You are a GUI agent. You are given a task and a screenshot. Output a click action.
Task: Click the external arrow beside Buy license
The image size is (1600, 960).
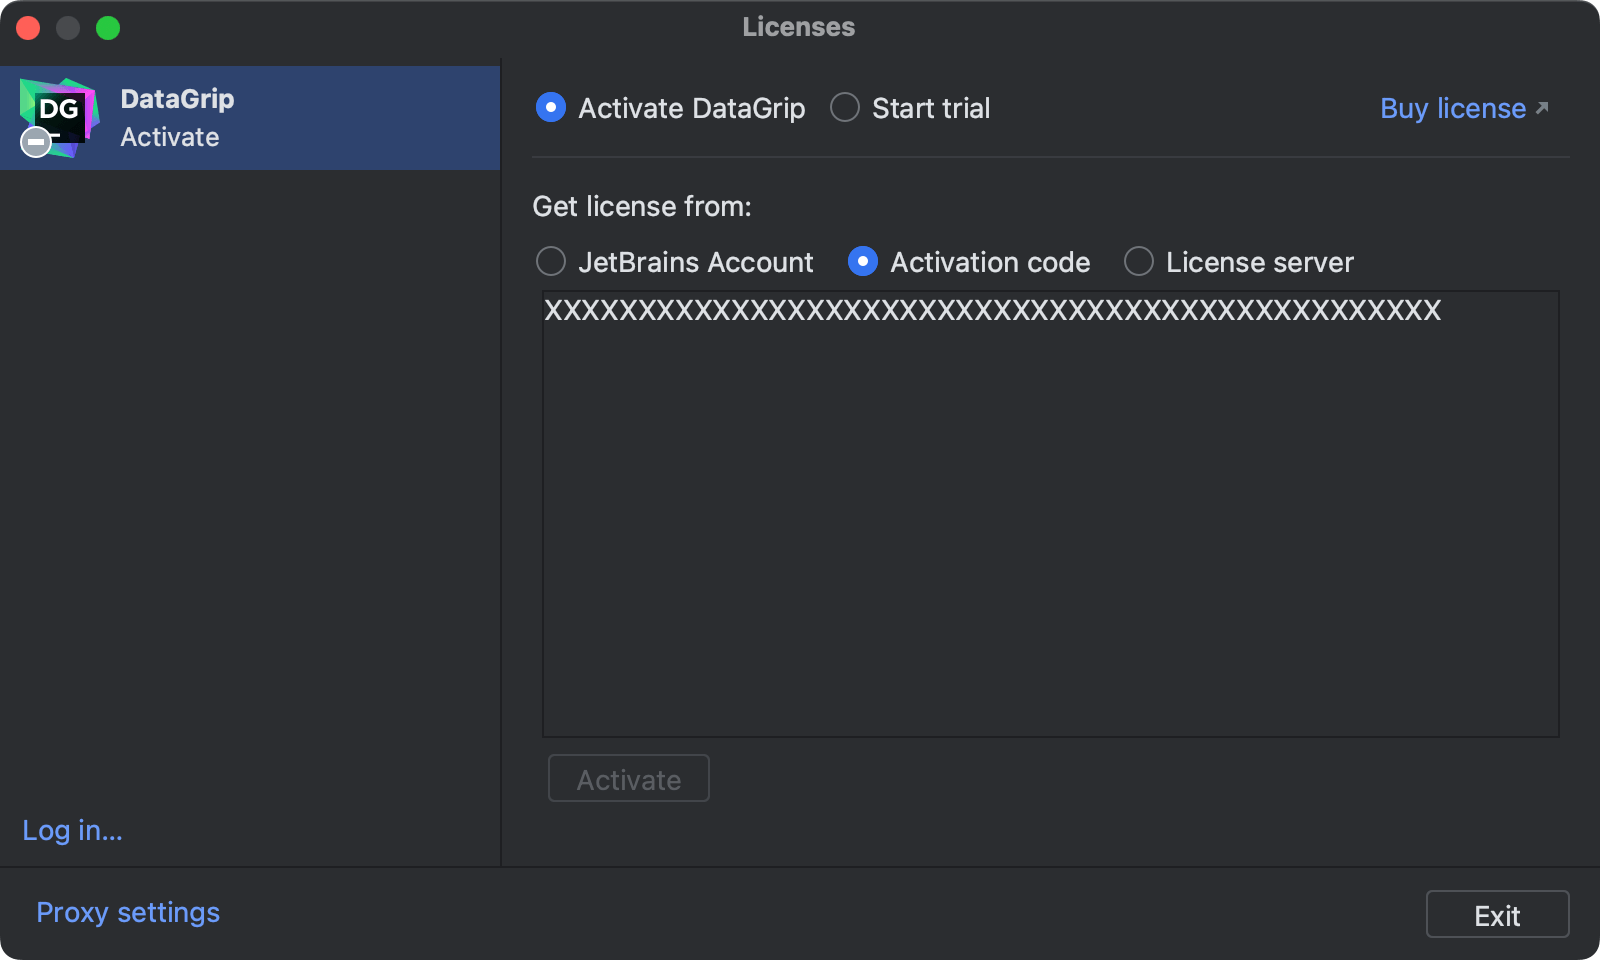click(x=1542, y=108)
